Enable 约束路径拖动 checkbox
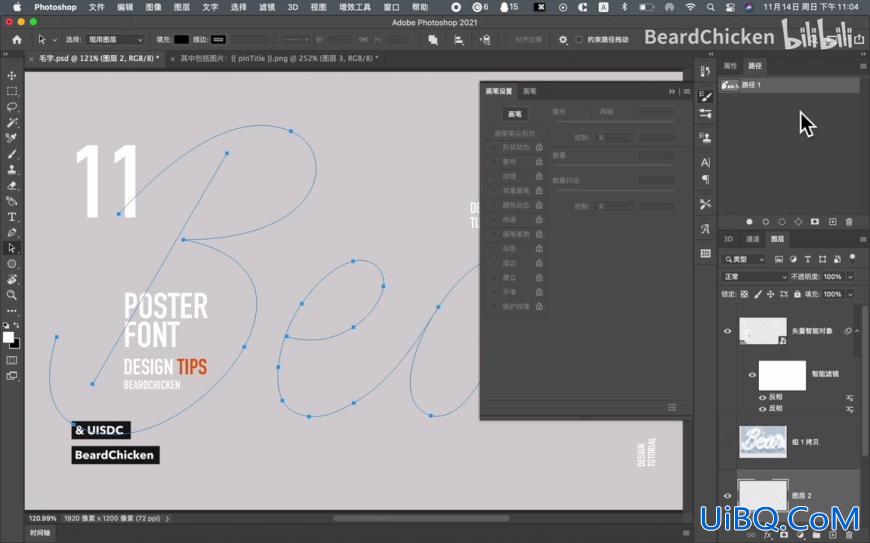Image resolution: width=870 pixels, height=543 pixels. 579,40
